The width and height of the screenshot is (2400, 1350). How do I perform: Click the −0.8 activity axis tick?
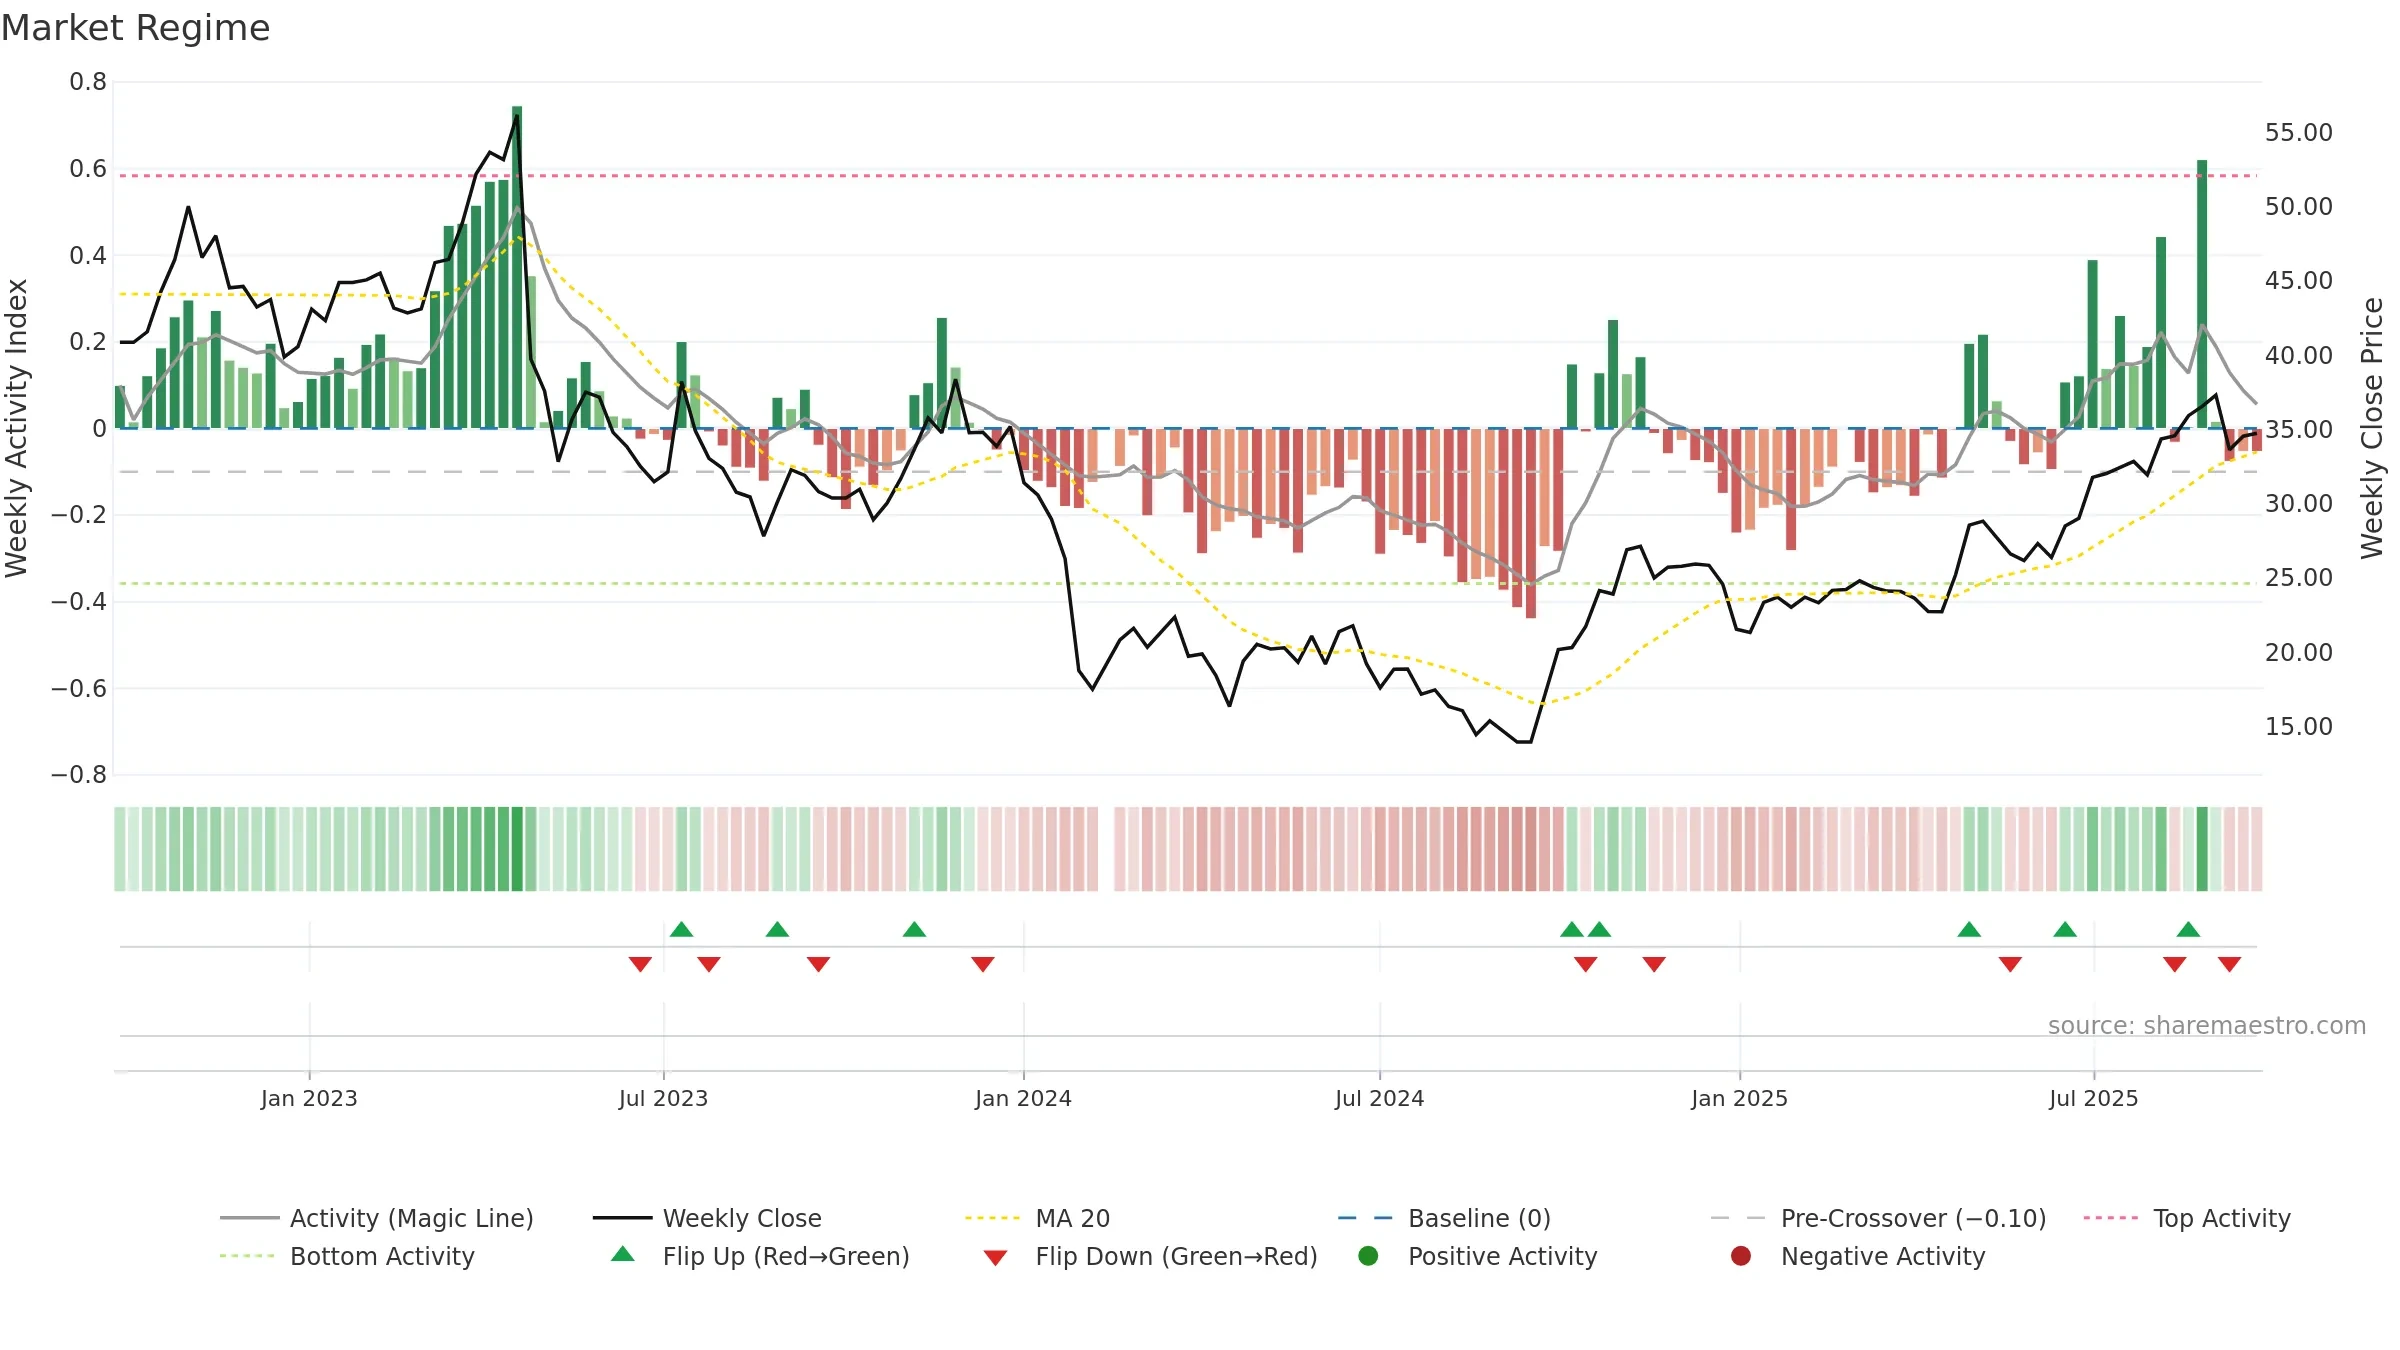point(79,775)
